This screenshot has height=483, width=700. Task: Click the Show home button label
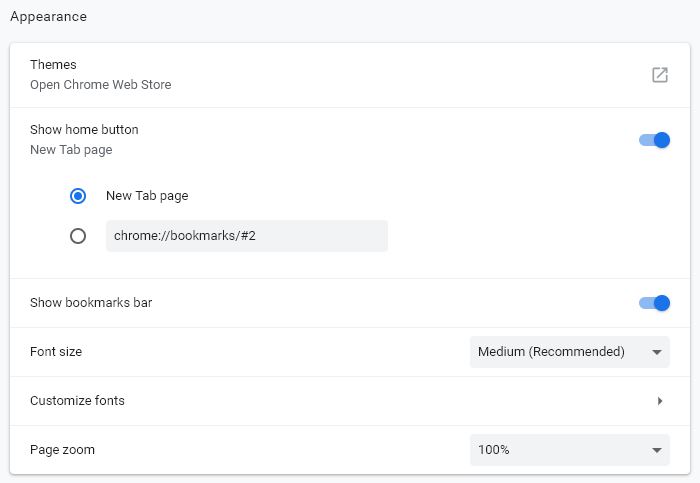pos(84,130)
